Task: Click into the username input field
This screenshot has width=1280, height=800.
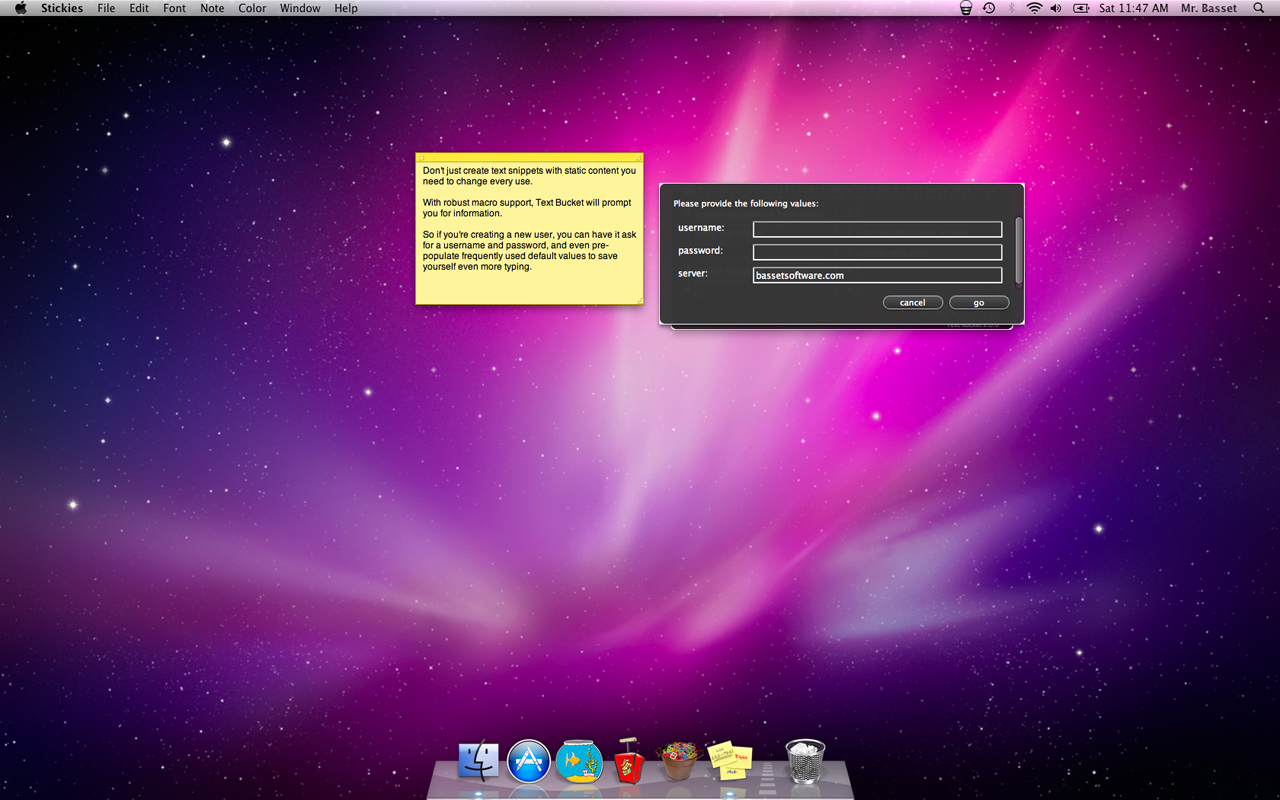Action: pos(877,229)
